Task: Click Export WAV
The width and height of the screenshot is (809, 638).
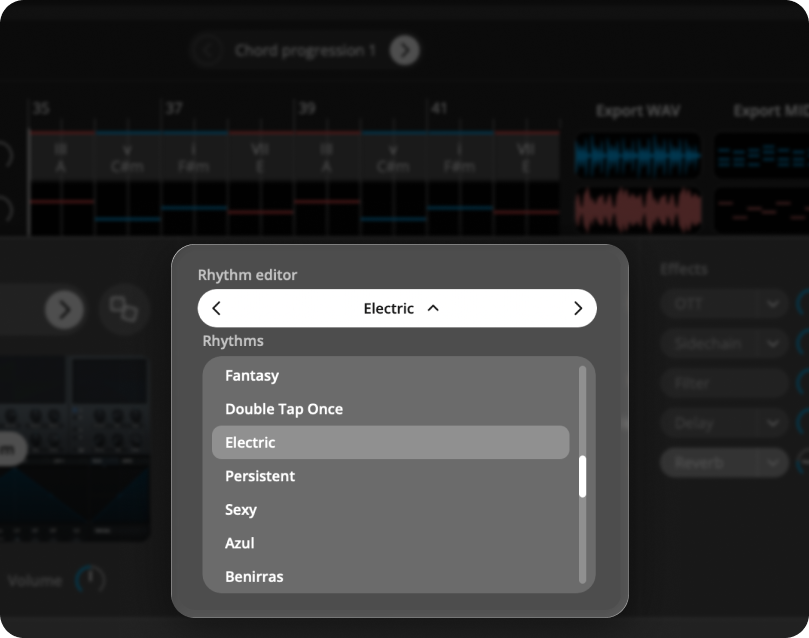Action: [x=638, y=111]
